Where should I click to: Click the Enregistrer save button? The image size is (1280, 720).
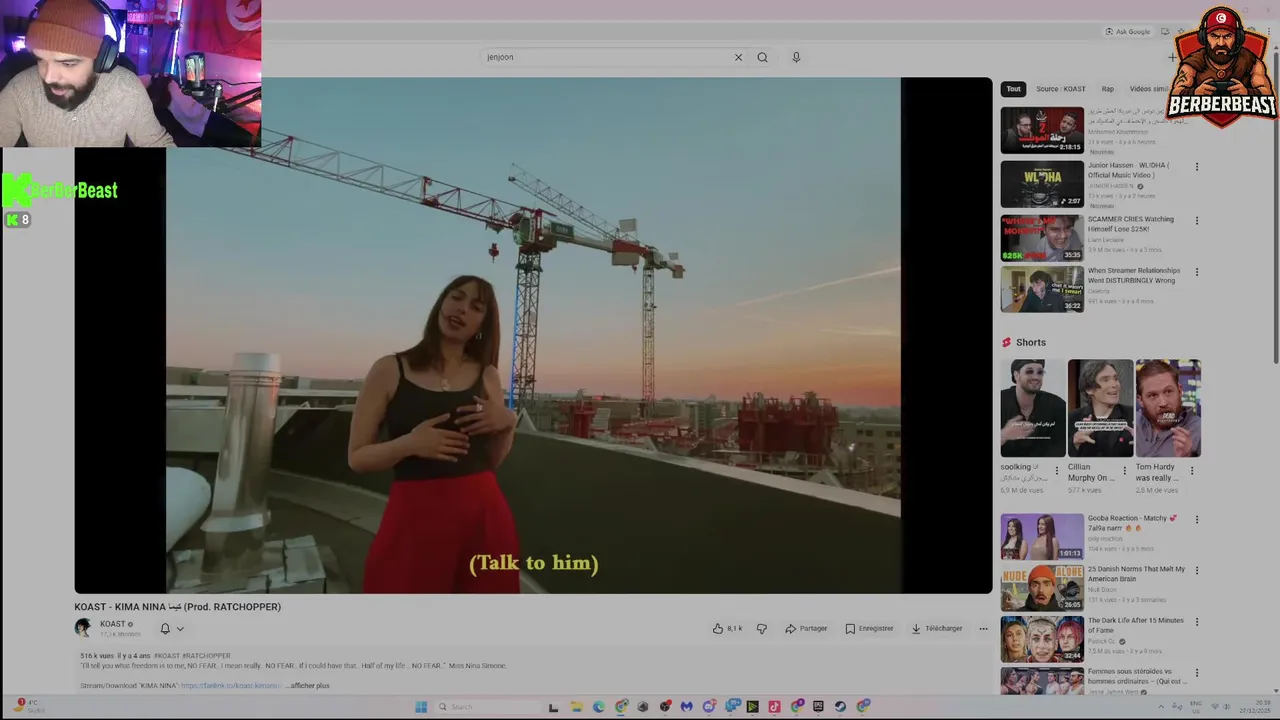[x=869, y=629]
